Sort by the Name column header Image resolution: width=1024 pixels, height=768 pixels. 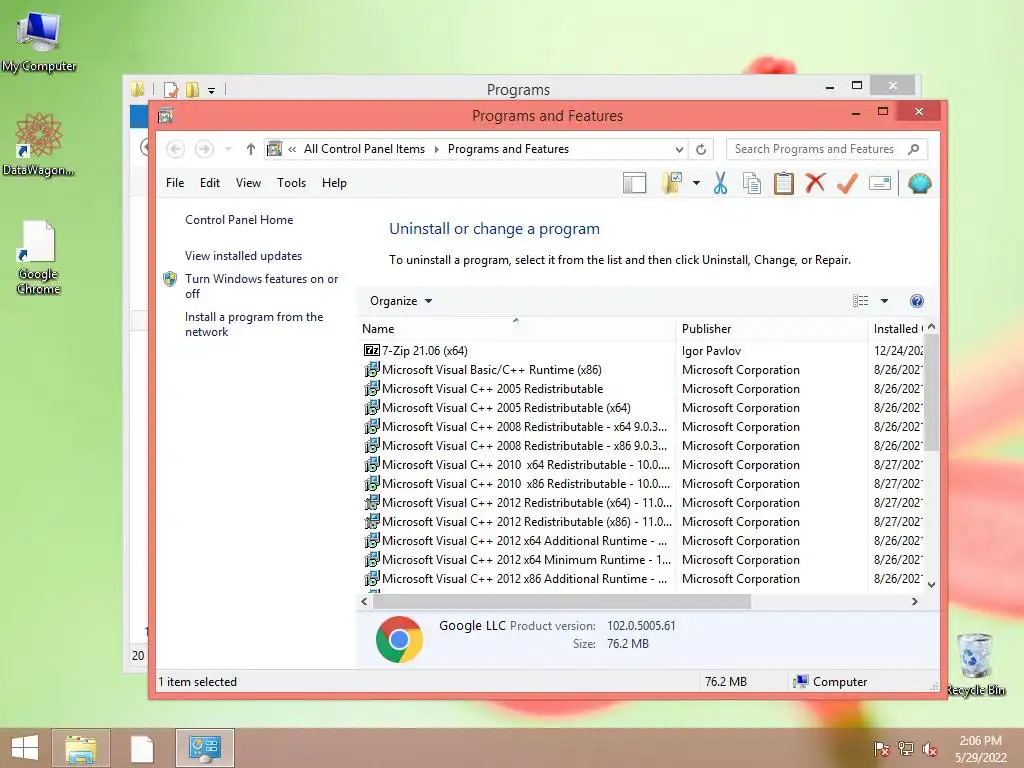(516, 329)
